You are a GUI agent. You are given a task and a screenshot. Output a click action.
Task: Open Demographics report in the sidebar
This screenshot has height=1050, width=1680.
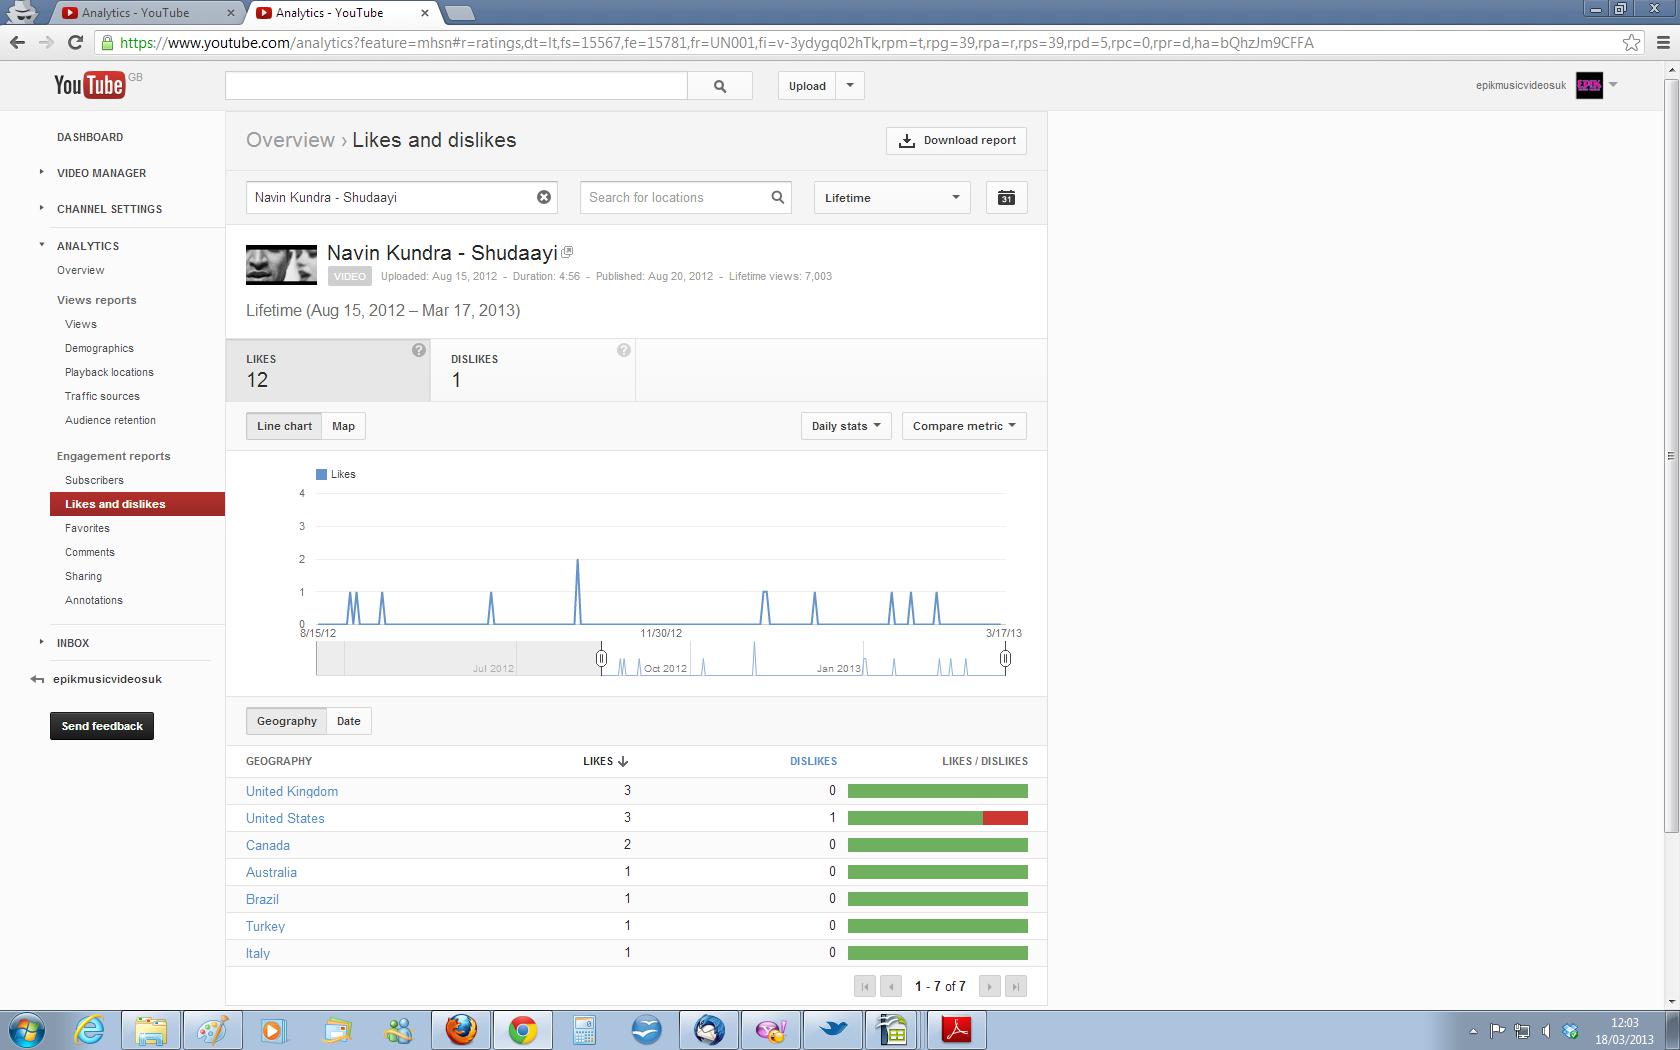coord(99,348)
